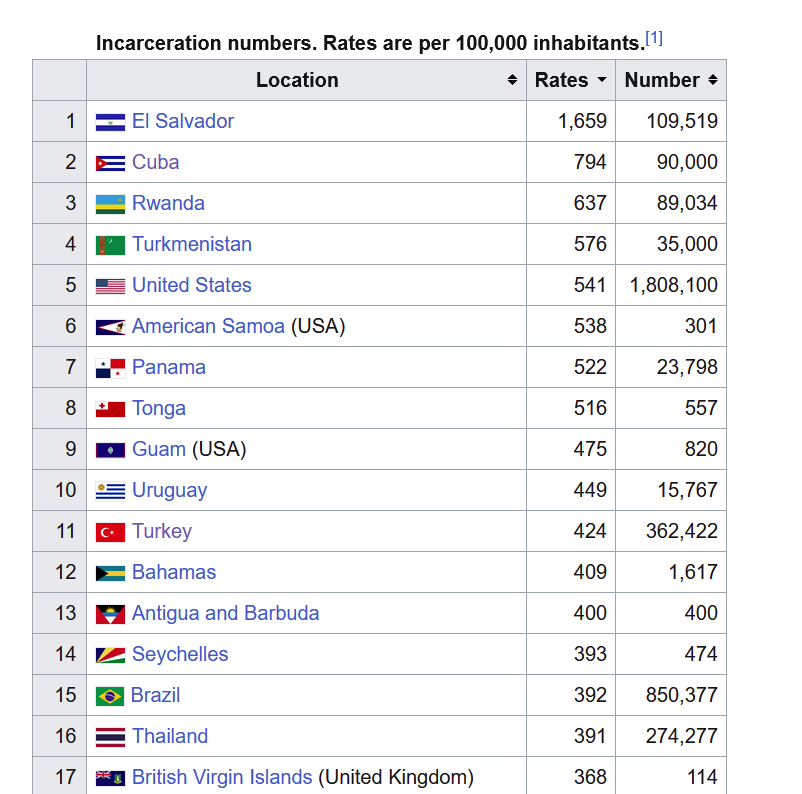Click the United States flag icon
The image size is (802, 794).
point(110,286)
